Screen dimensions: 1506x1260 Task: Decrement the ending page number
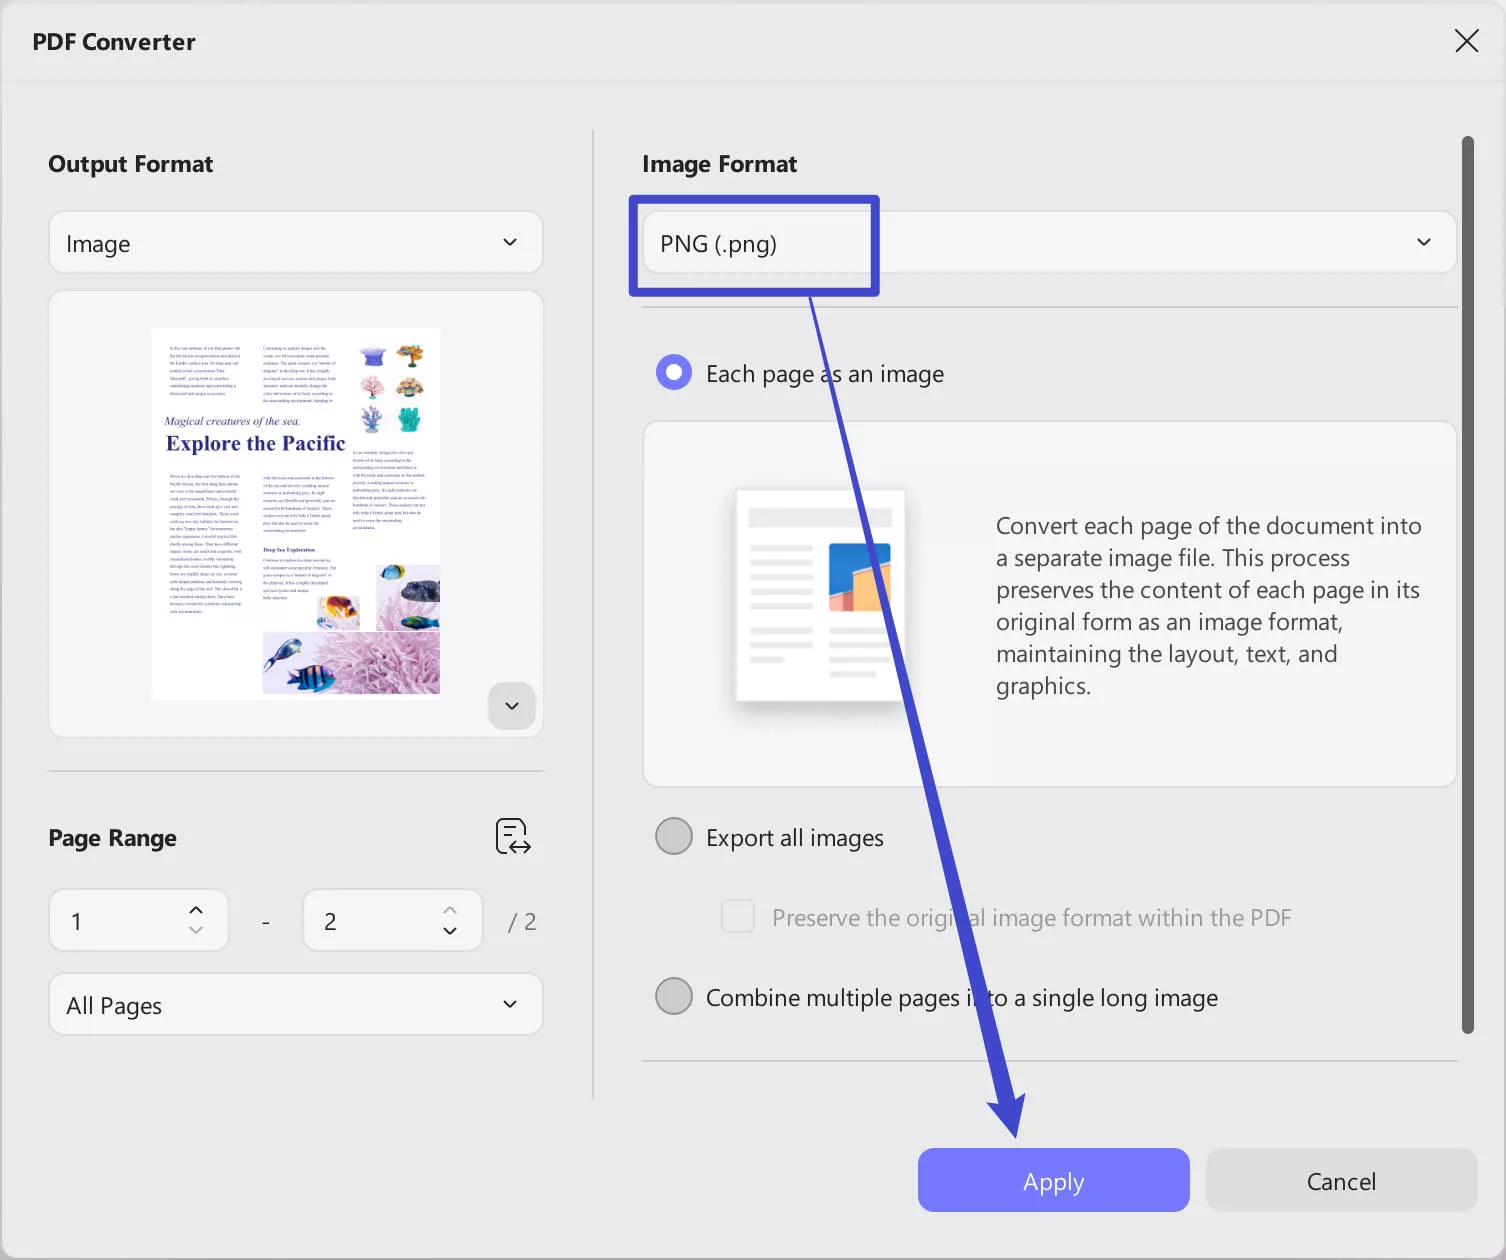click(450, 931)
